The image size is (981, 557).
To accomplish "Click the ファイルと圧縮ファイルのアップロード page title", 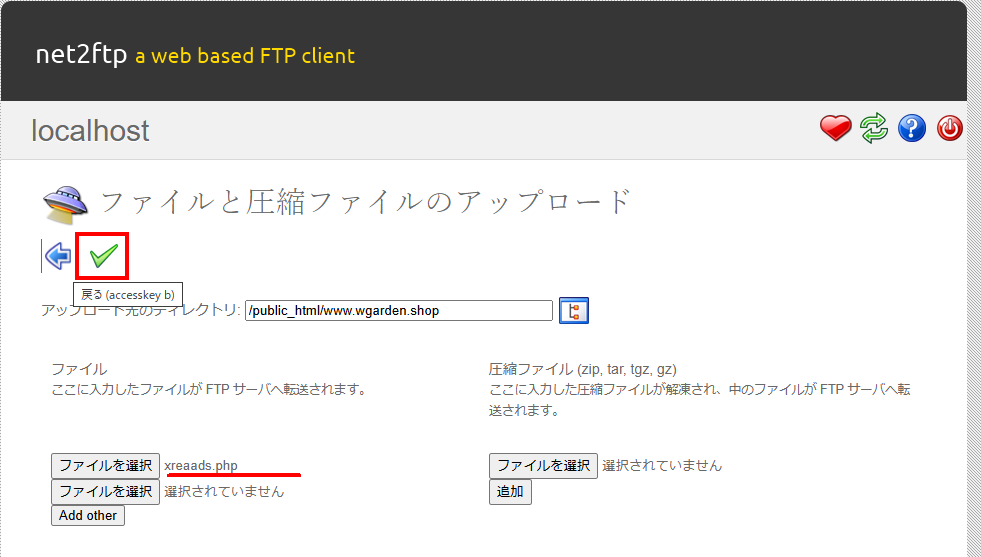I will pyautogui.click(x=366, y=201).
